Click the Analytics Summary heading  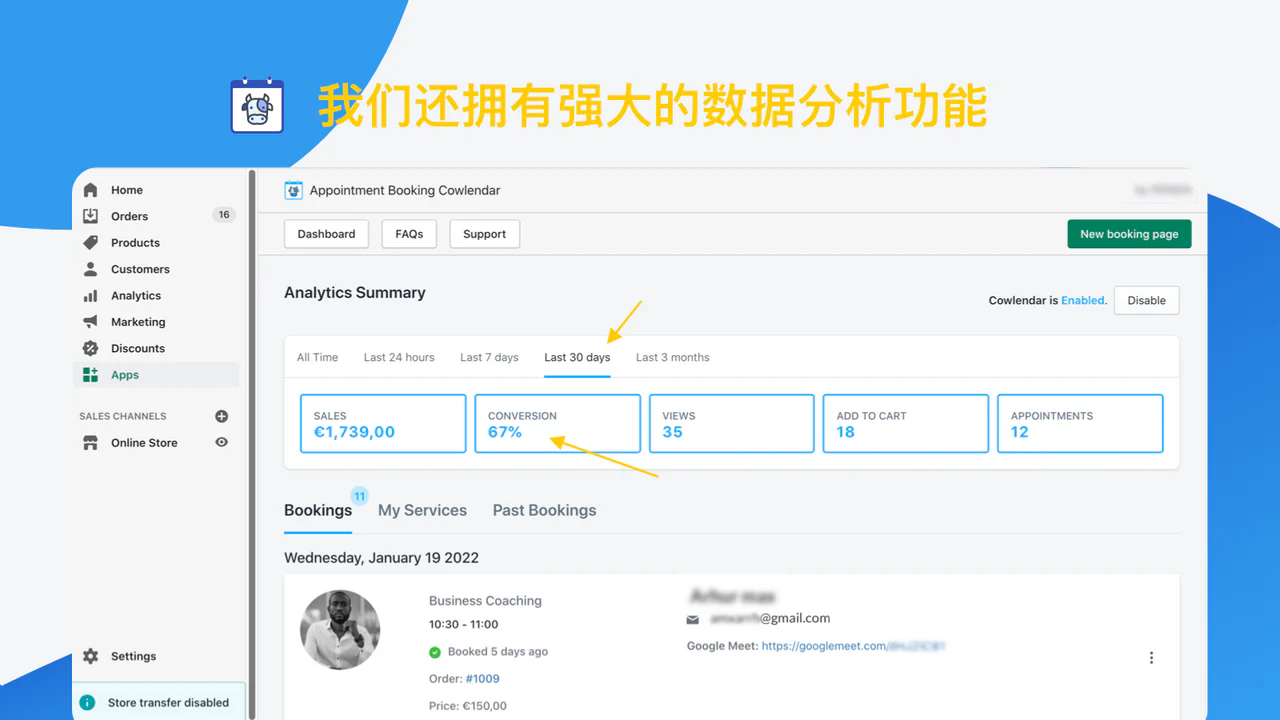click(355, 293)
